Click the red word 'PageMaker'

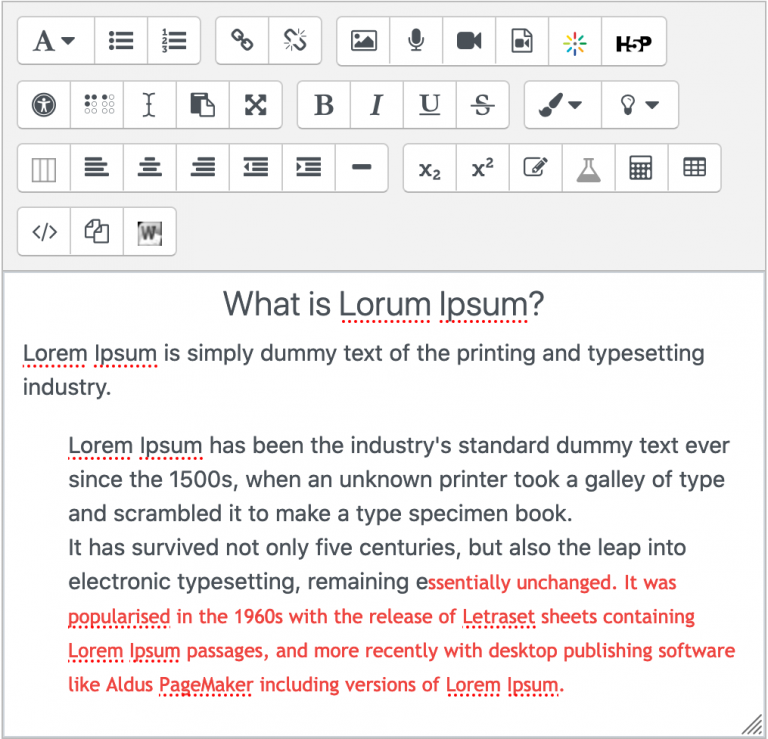206,685
